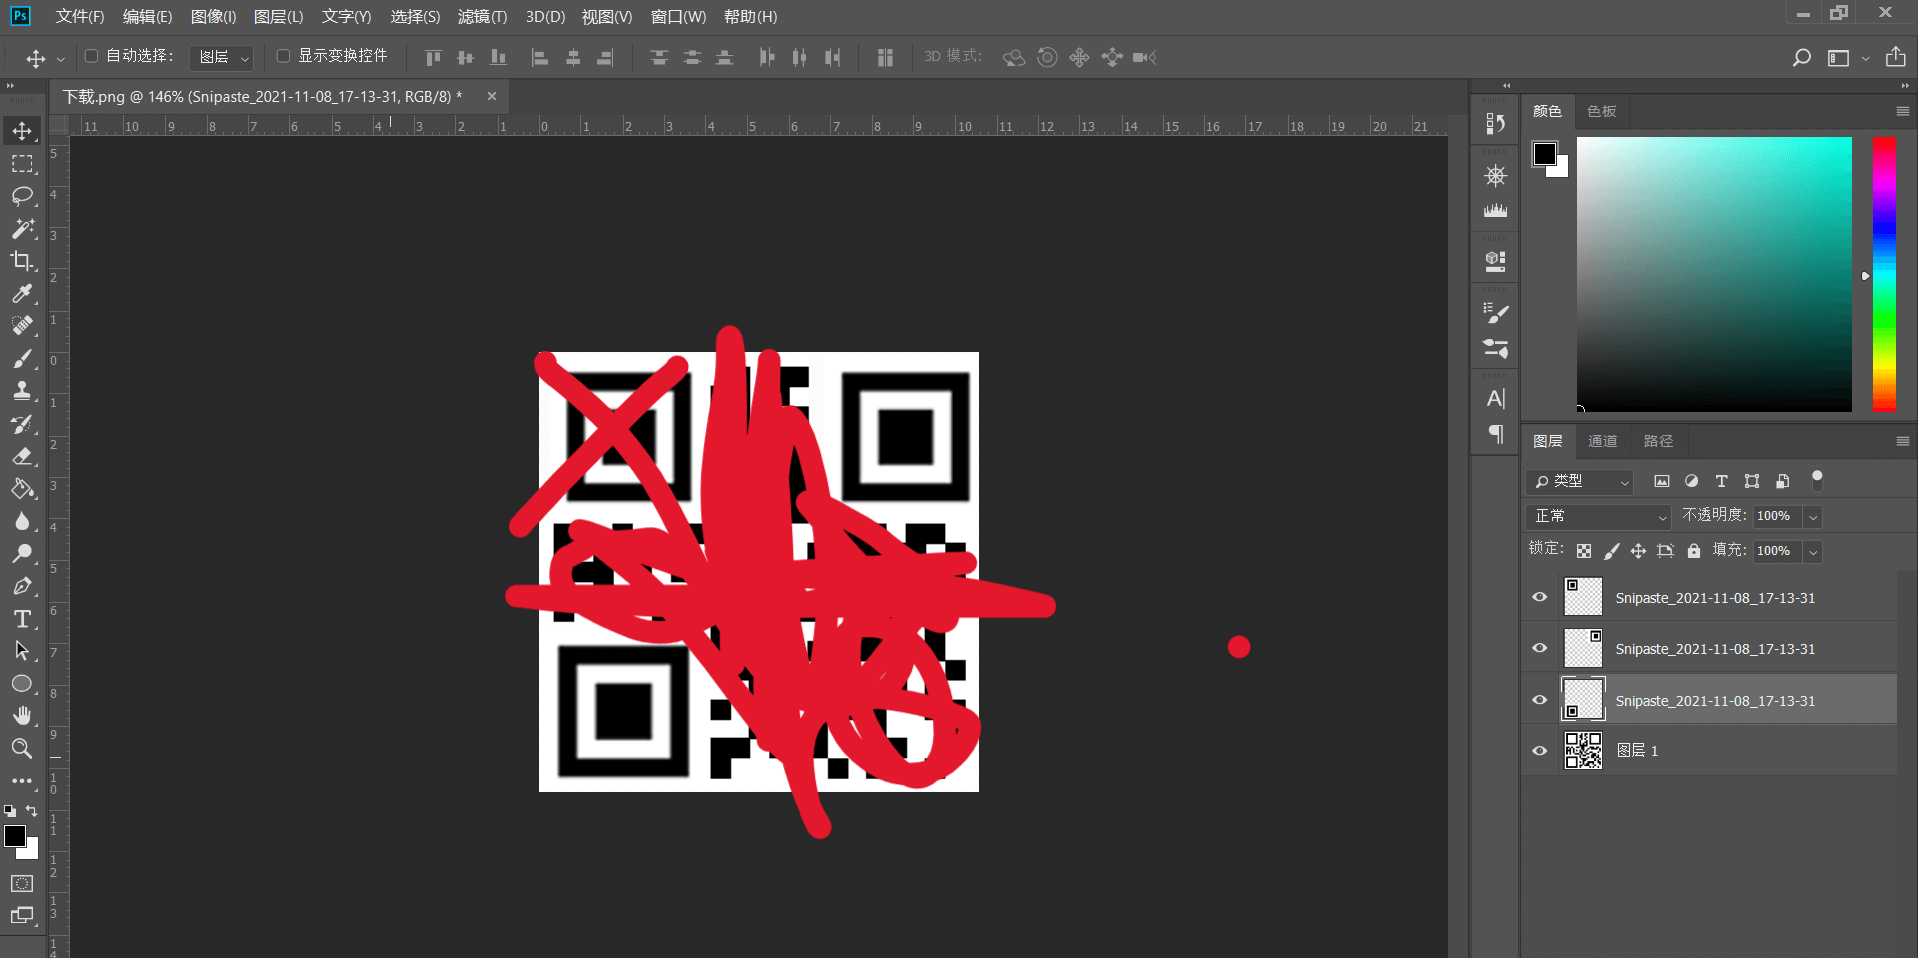Toggle lock transparent pixels
This screenshot has width=1918, height=958.
[x=1584, y=551]
